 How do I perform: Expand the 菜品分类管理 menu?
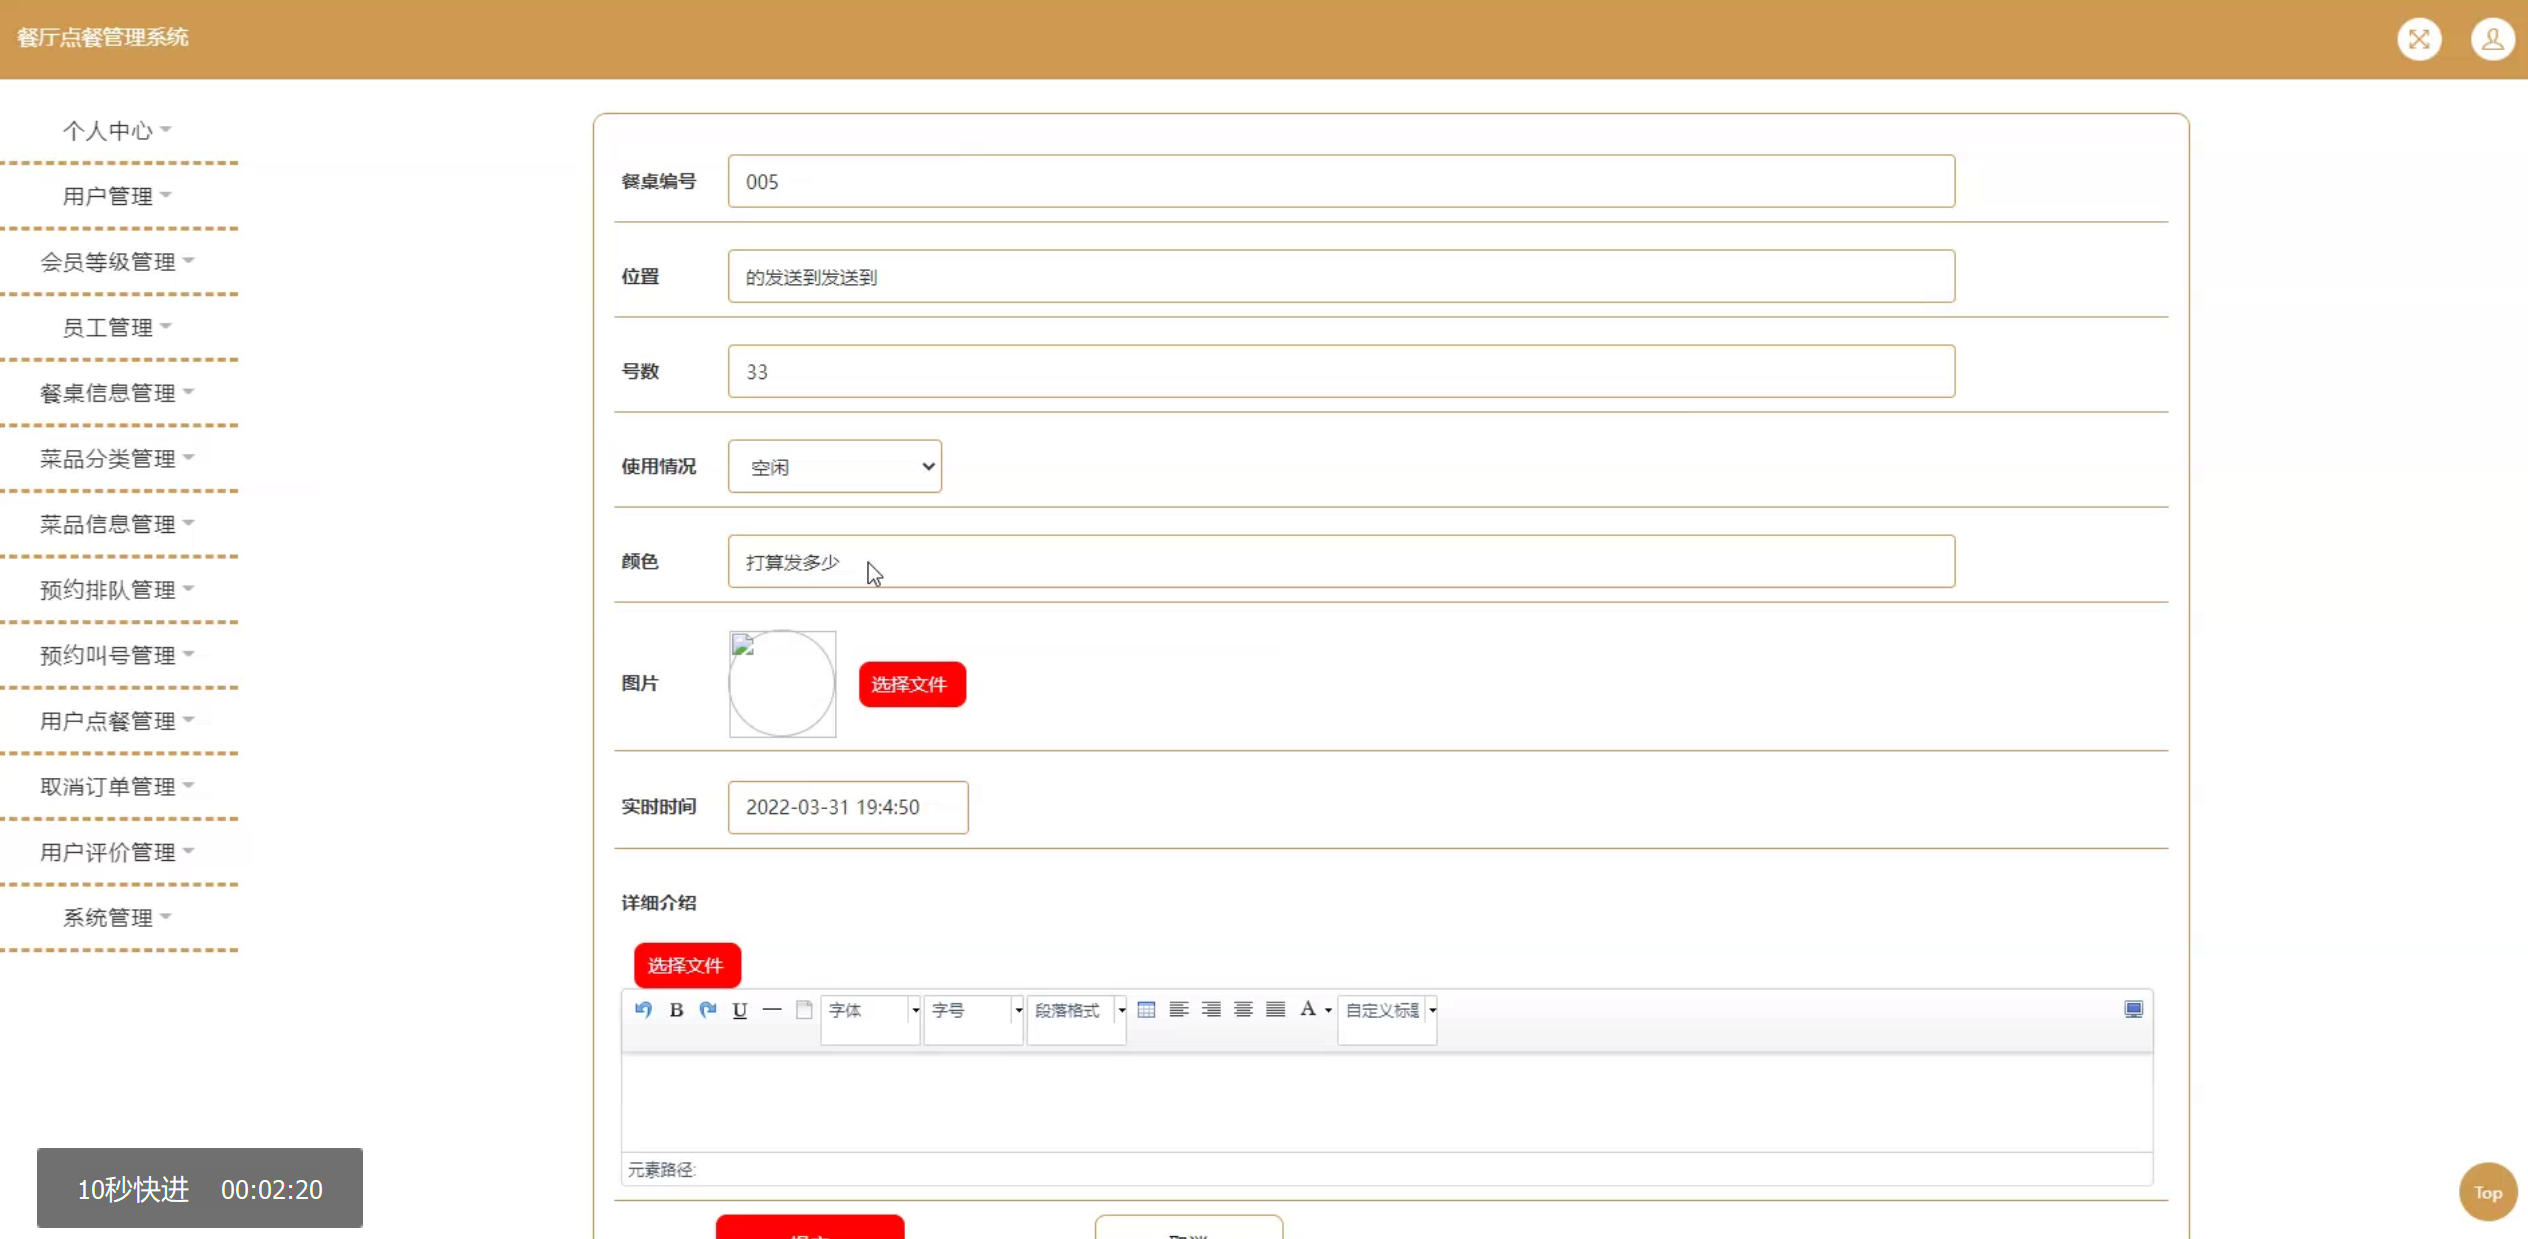pyautogui.click(x=117, y=459)
